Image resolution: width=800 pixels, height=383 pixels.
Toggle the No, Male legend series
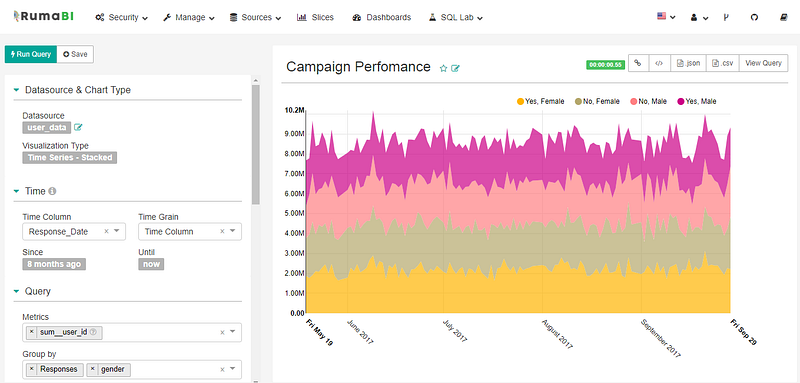(x=649, y=101)
